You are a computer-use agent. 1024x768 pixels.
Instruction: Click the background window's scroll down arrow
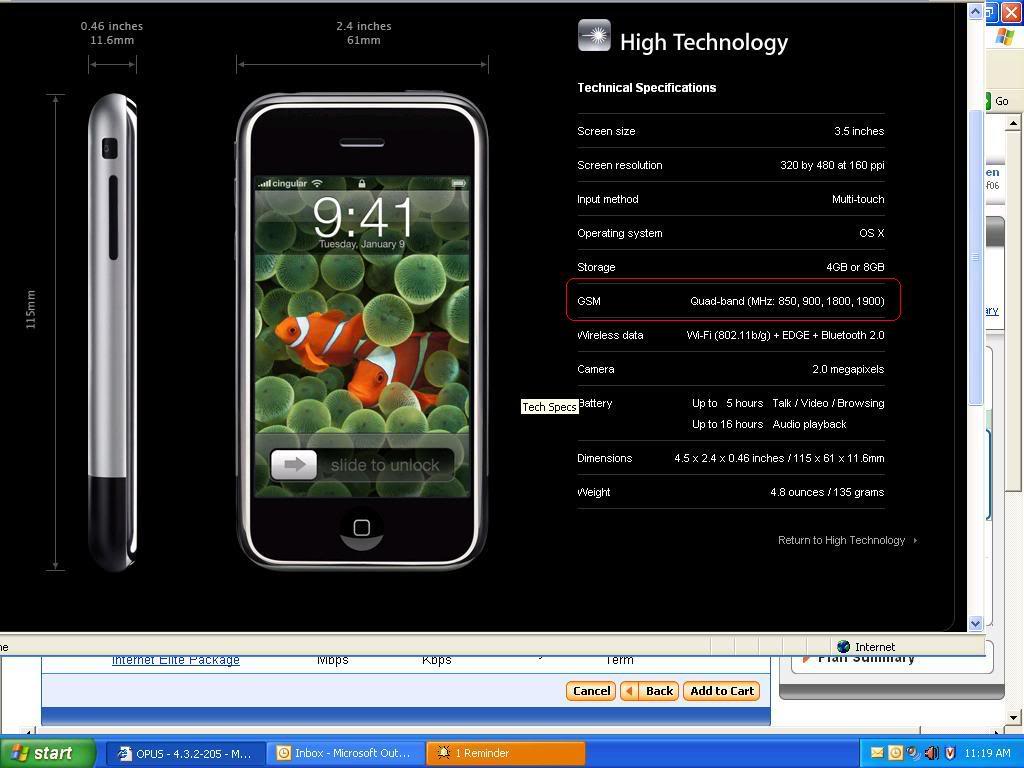tap(1013, 717)
